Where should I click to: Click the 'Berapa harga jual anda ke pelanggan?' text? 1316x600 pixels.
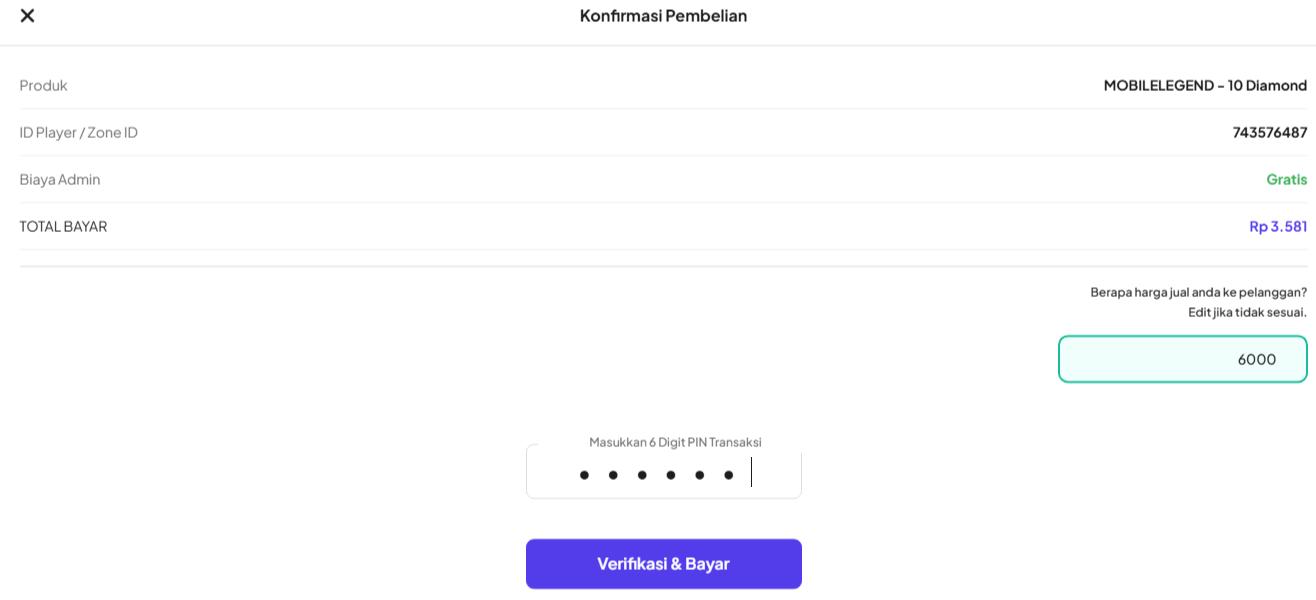(x=1197, y=292)
